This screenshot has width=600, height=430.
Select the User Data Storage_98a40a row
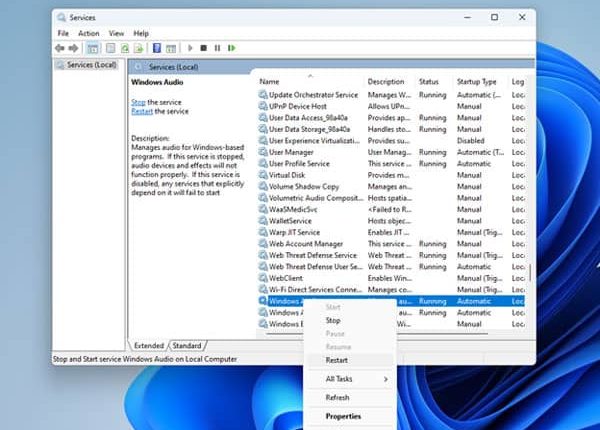coord(391,129)
